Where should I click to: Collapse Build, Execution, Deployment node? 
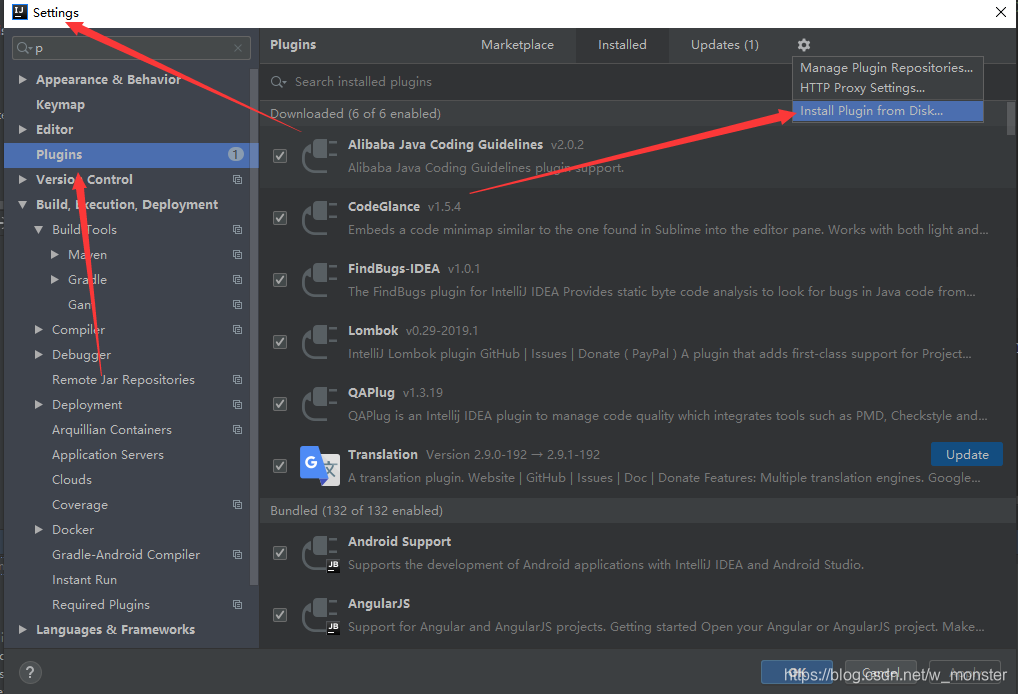tap(23, 204)
